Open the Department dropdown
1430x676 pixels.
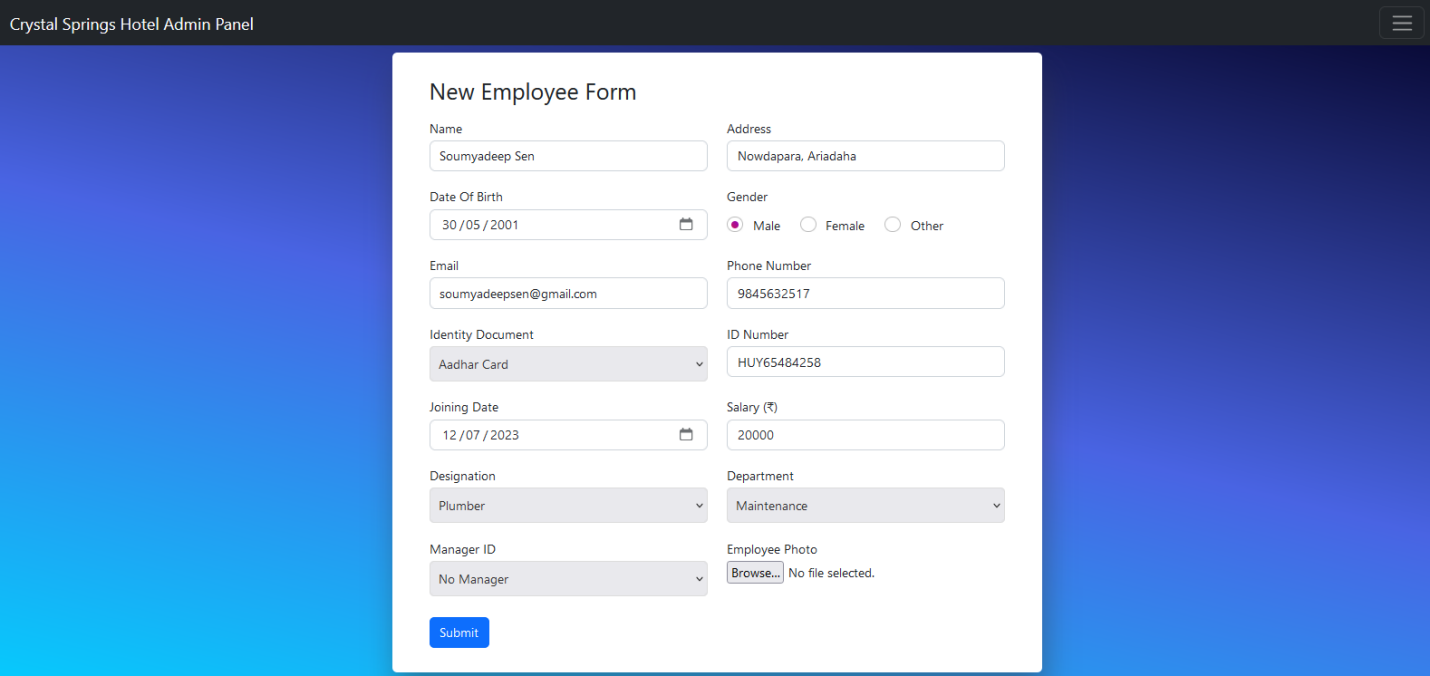click(865, 505)
